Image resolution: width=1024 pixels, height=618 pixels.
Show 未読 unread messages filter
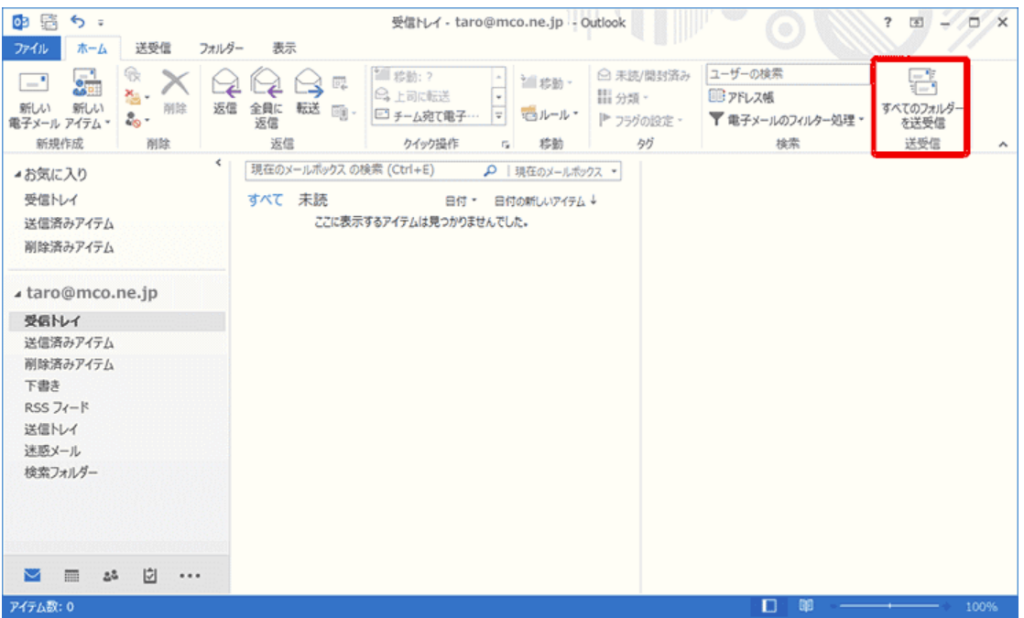click(x=312, y=200)
